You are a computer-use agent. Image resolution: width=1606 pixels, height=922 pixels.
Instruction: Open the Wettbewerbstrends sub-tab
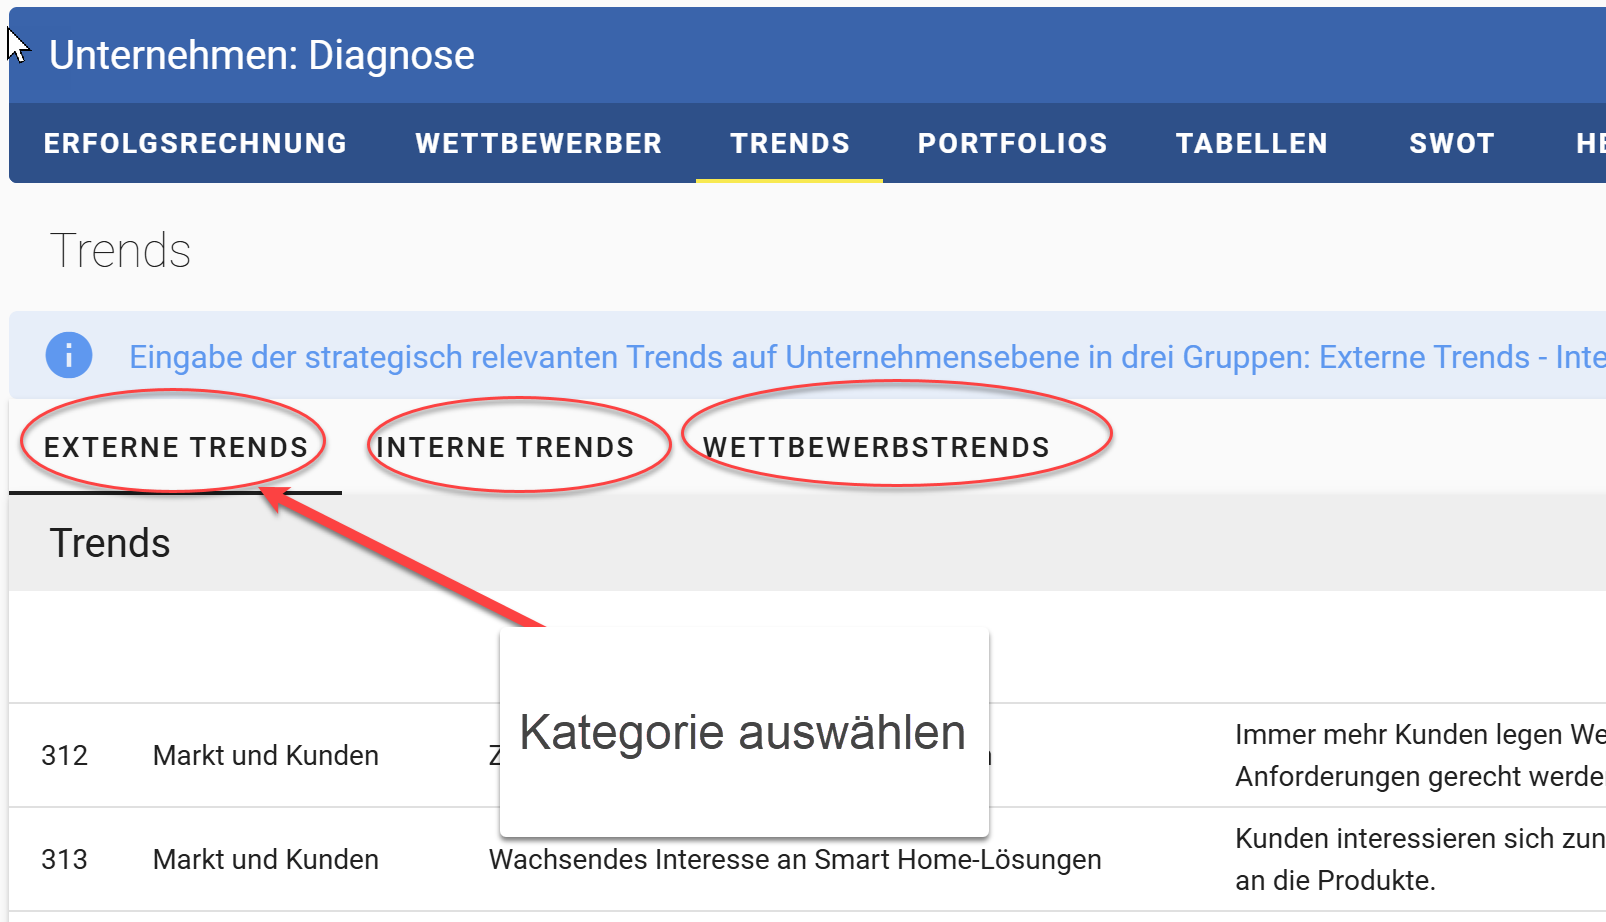tap(876, 447)
